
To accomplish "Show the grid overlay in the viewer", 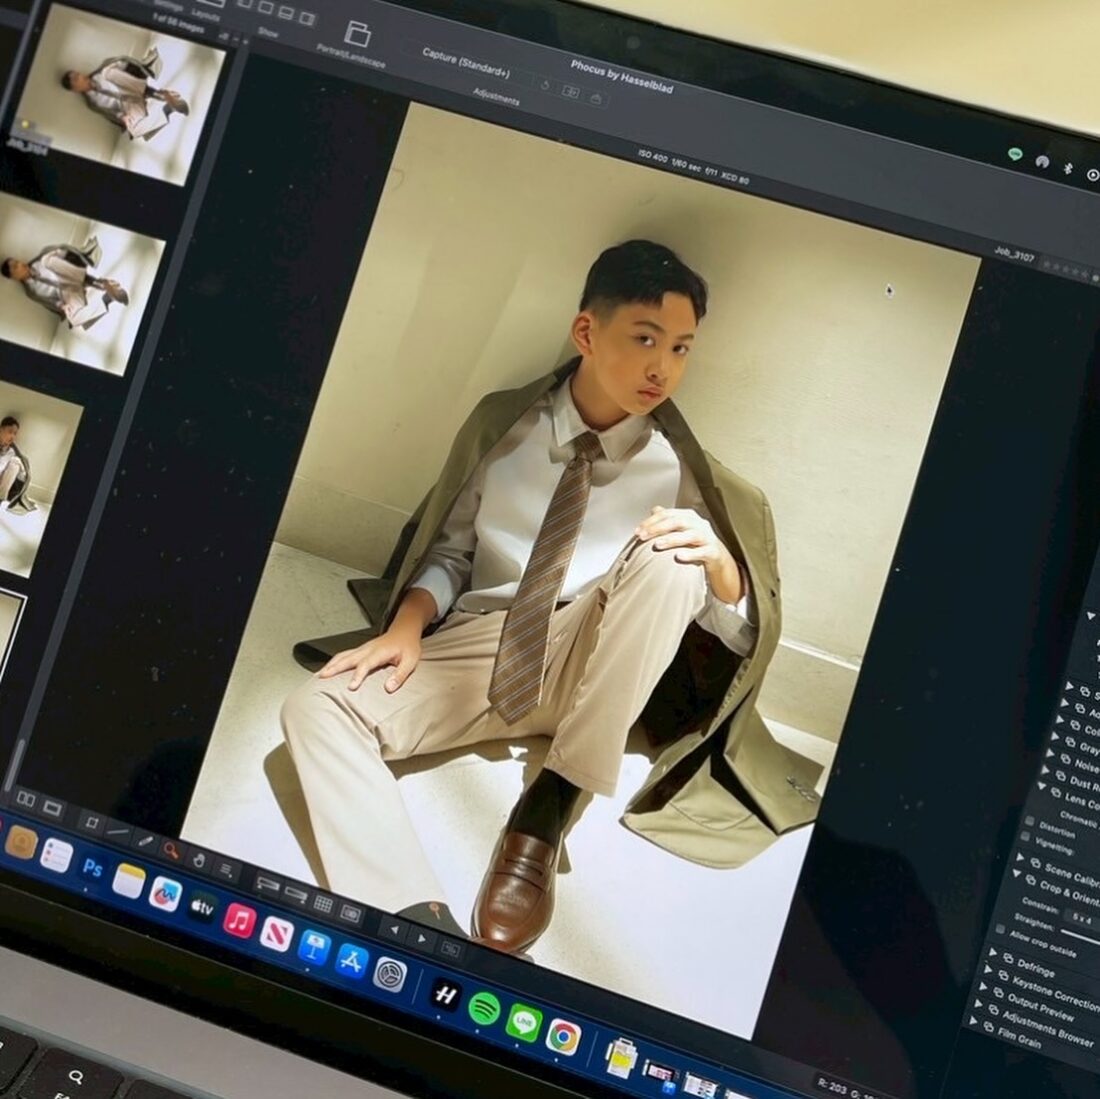I will [x=323, y=903].
